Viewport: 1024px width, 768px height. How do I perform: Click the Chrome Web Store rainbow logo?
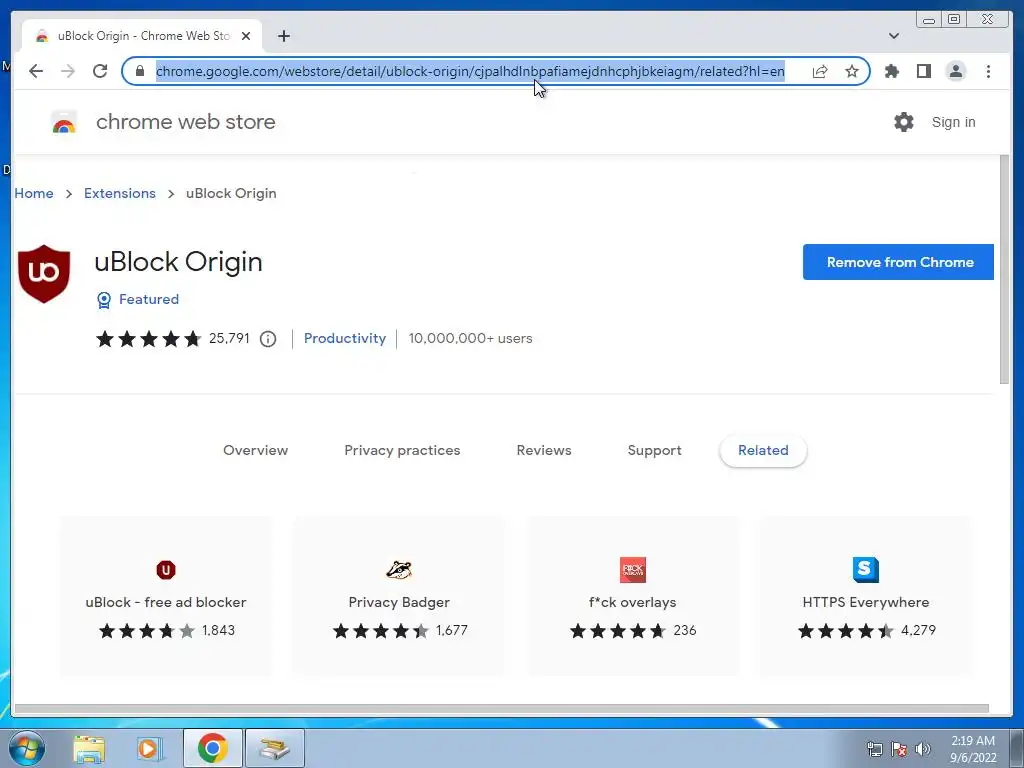click(x=64, y=122)
